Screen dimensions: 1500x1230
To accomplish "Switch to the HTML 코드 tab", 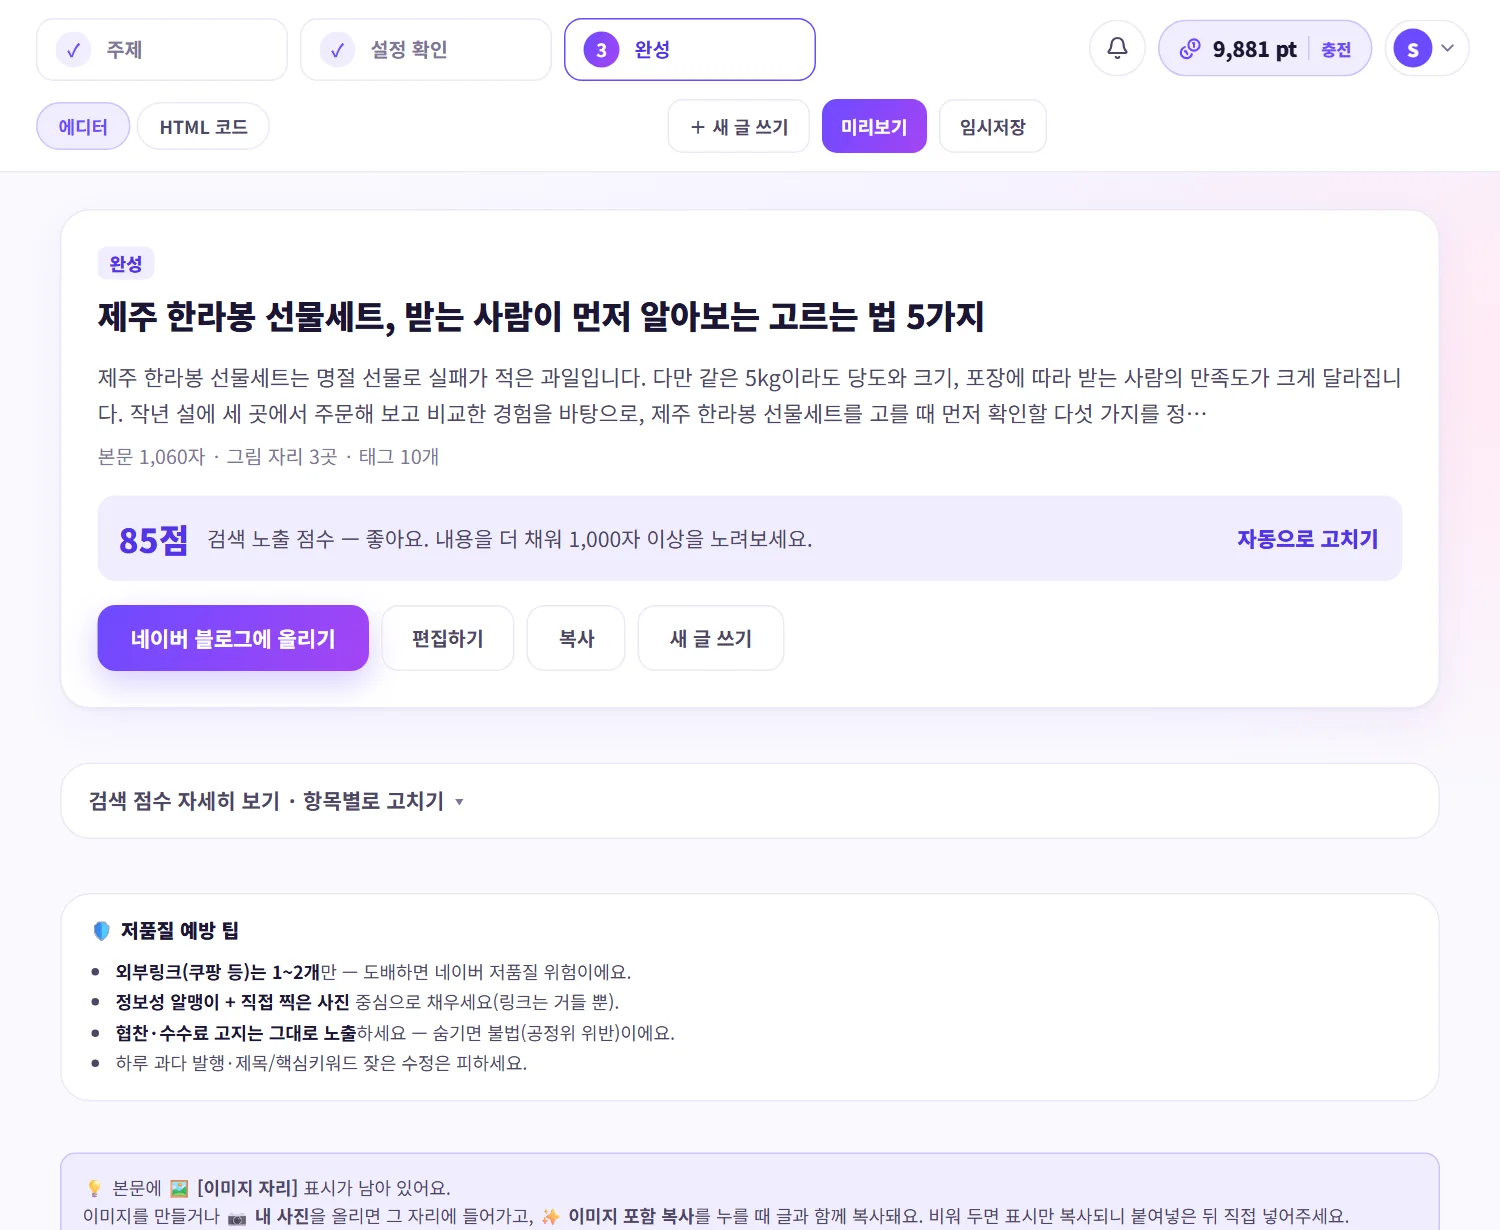I will pos(203,127).
